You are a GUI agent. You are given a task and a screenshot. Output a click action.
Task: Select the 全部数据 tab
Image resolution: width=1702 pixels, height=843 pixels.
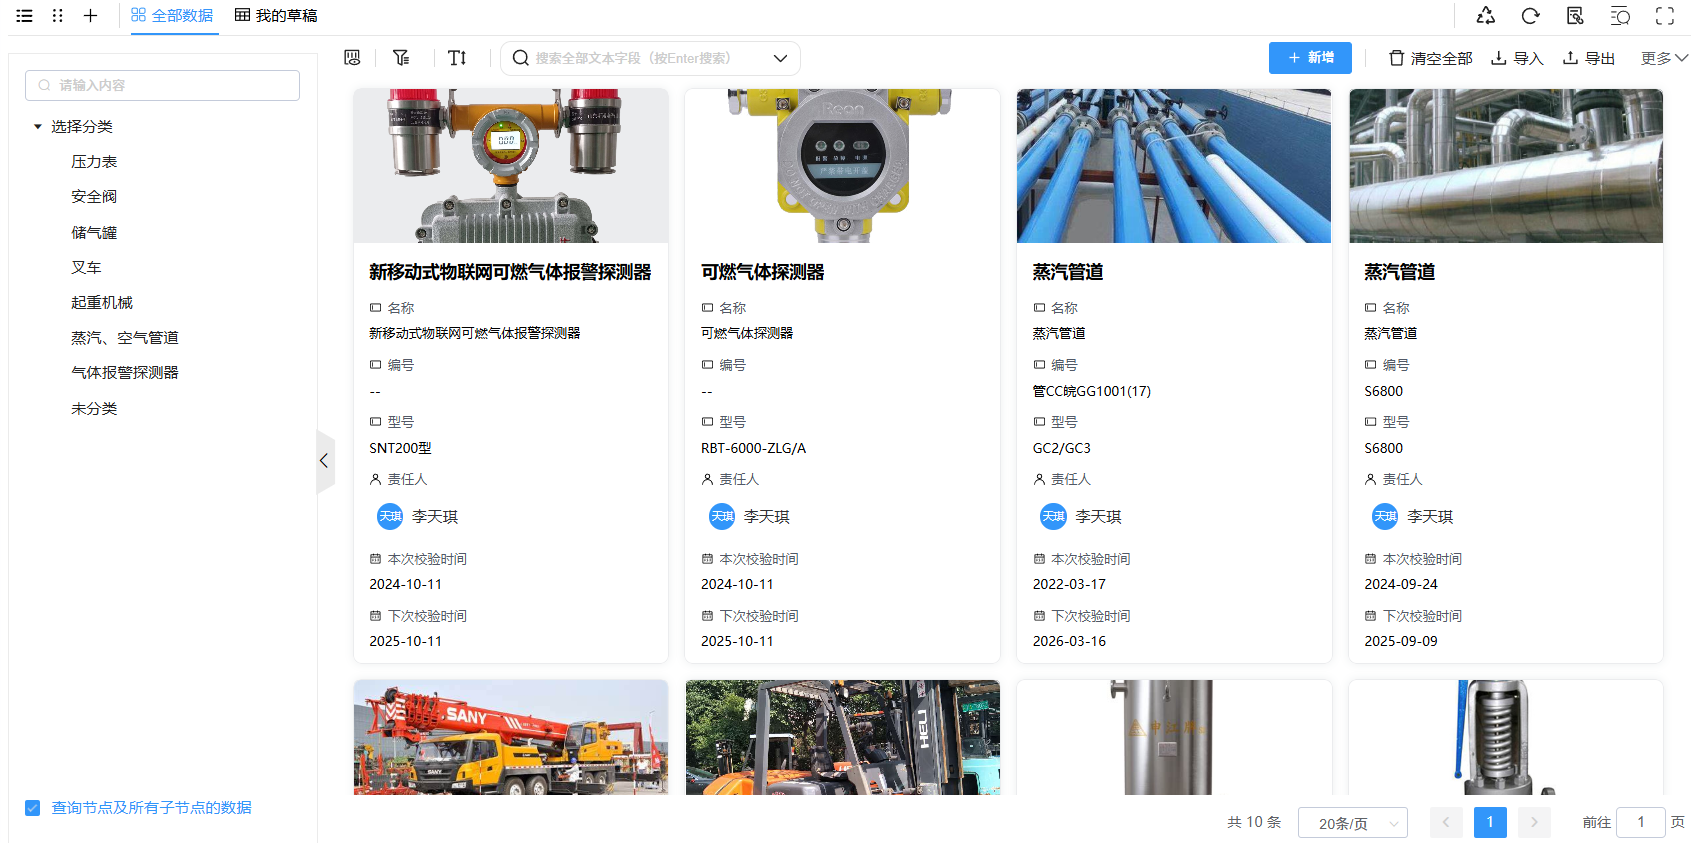[173, 16]
